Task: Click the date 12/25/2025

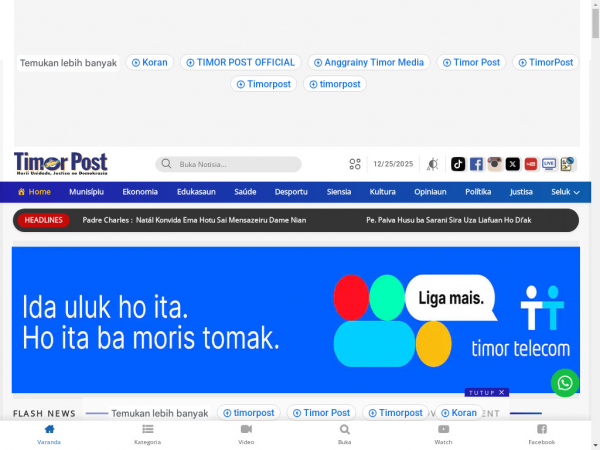Action: (x=393, y=164)
